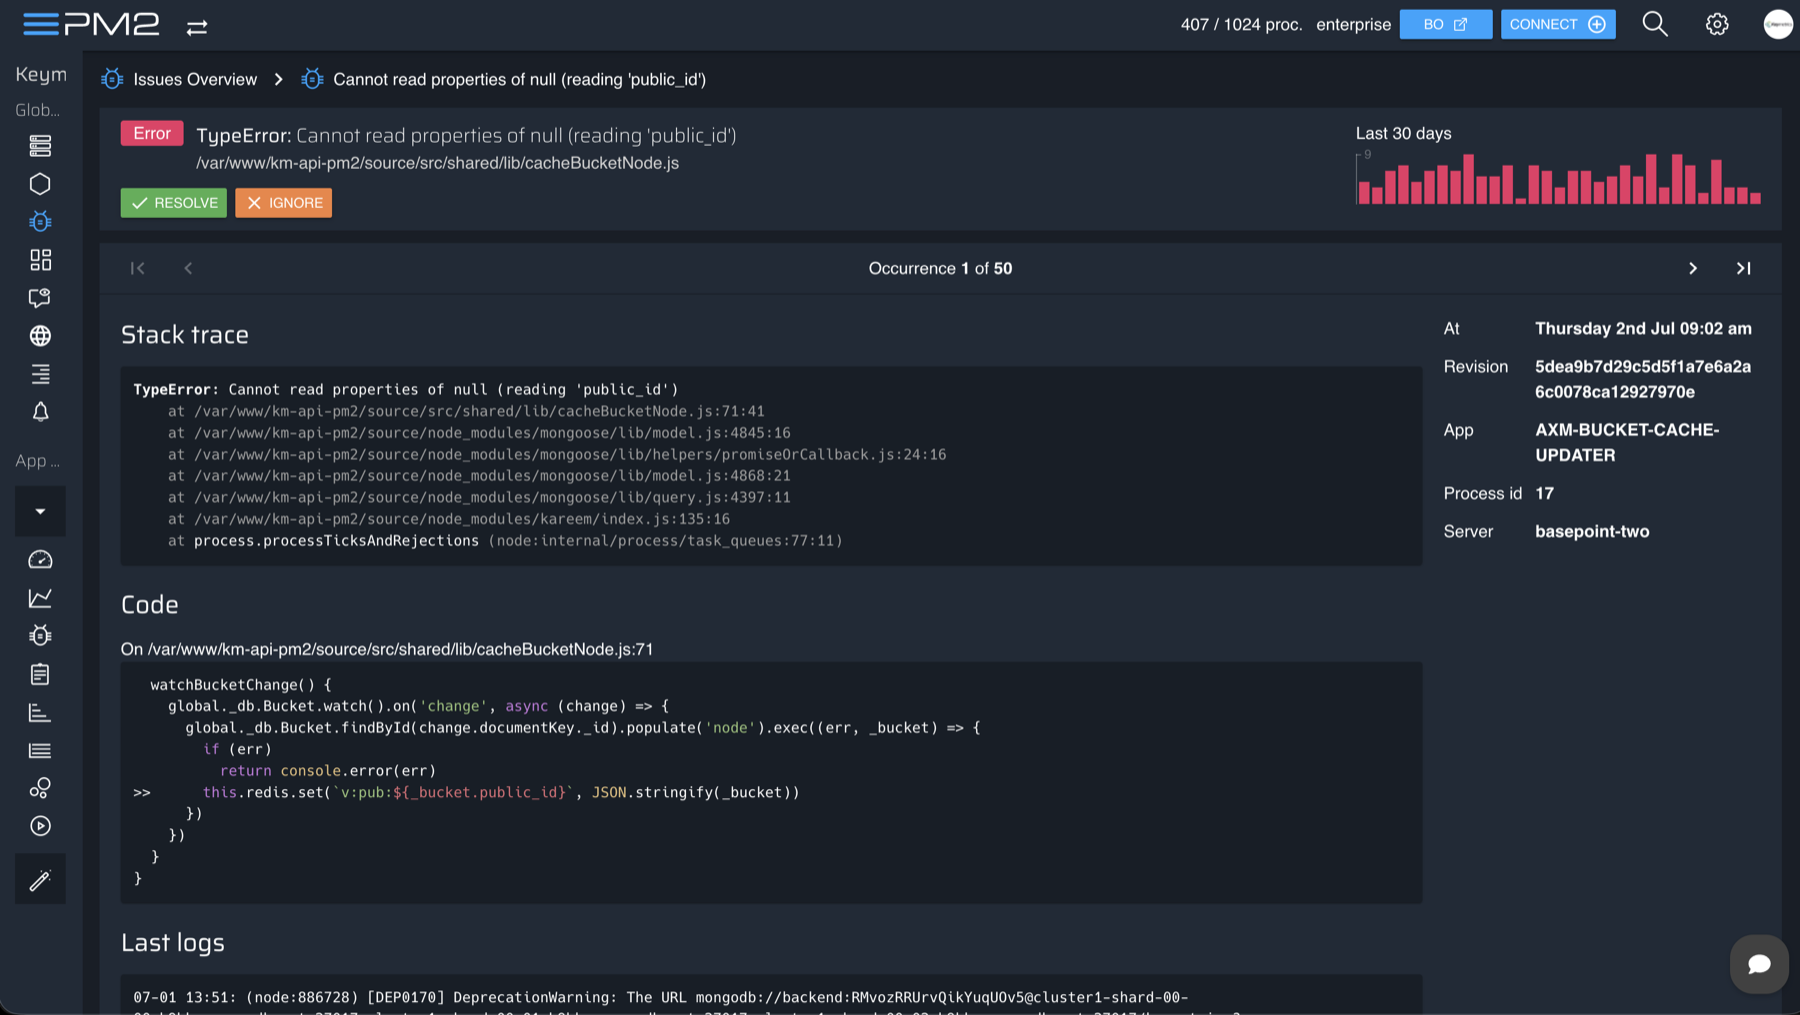Jump to the first occurrence

click(x=138, y=268)
